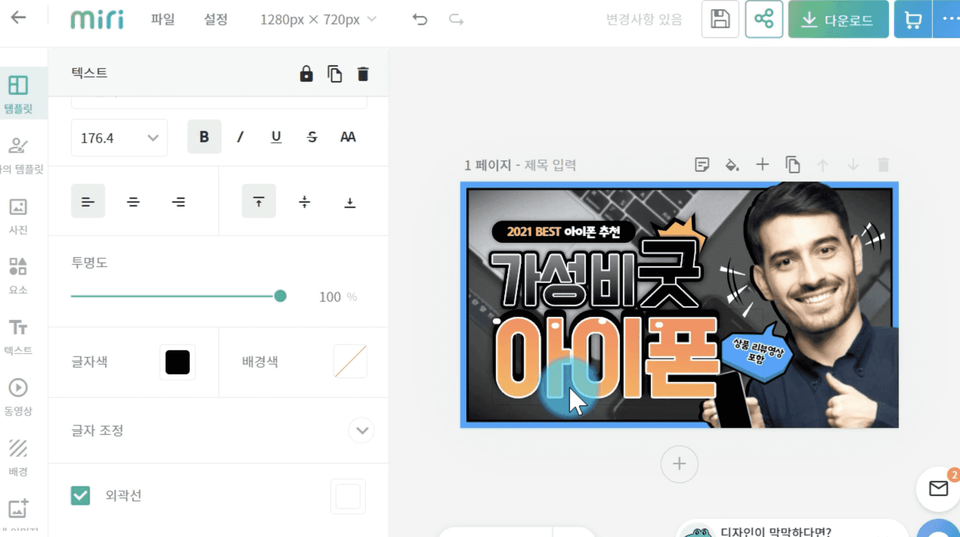Select the blue speech bubble on canvas
960x537 pixels.
(756, 353)
